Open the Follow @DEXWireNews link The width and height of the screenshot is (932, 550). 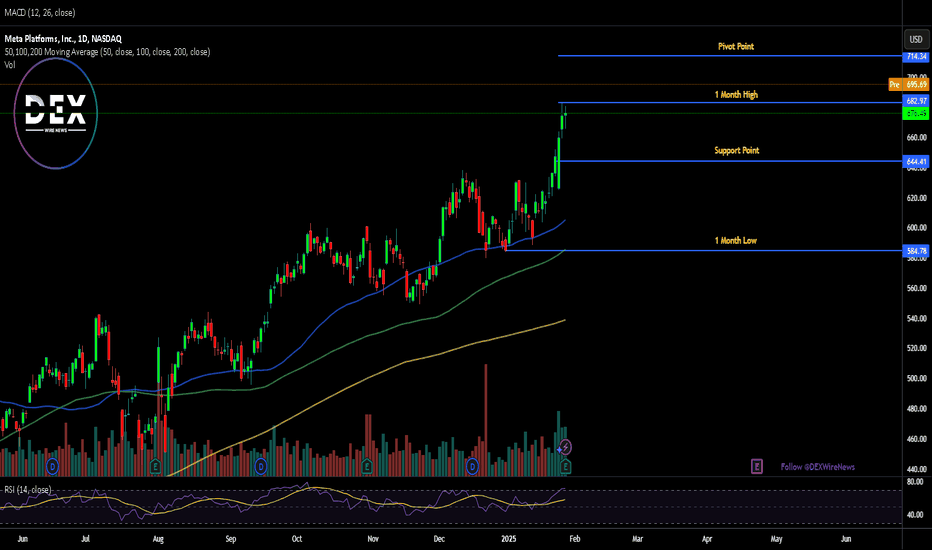[x=817, y=467]
